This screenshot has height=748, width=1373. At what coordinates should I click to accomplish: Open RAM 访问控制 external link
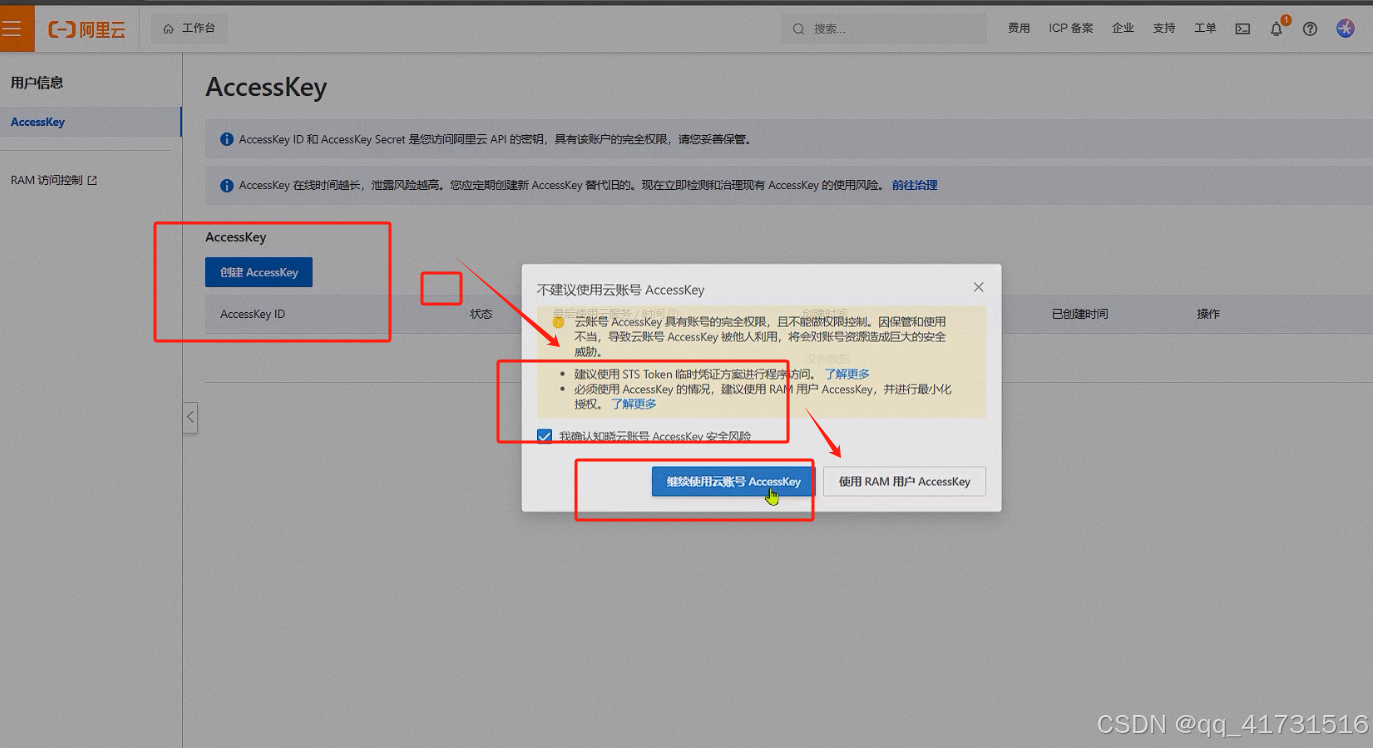(54, 181)
